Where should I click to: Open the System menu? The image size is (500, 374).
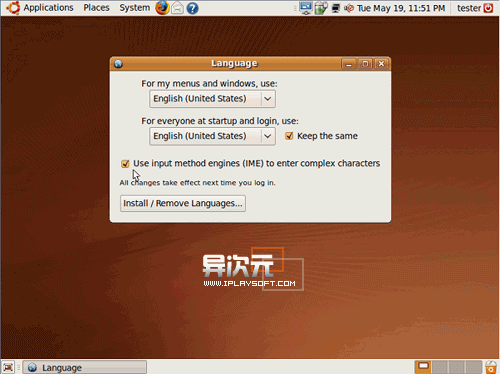135,8
